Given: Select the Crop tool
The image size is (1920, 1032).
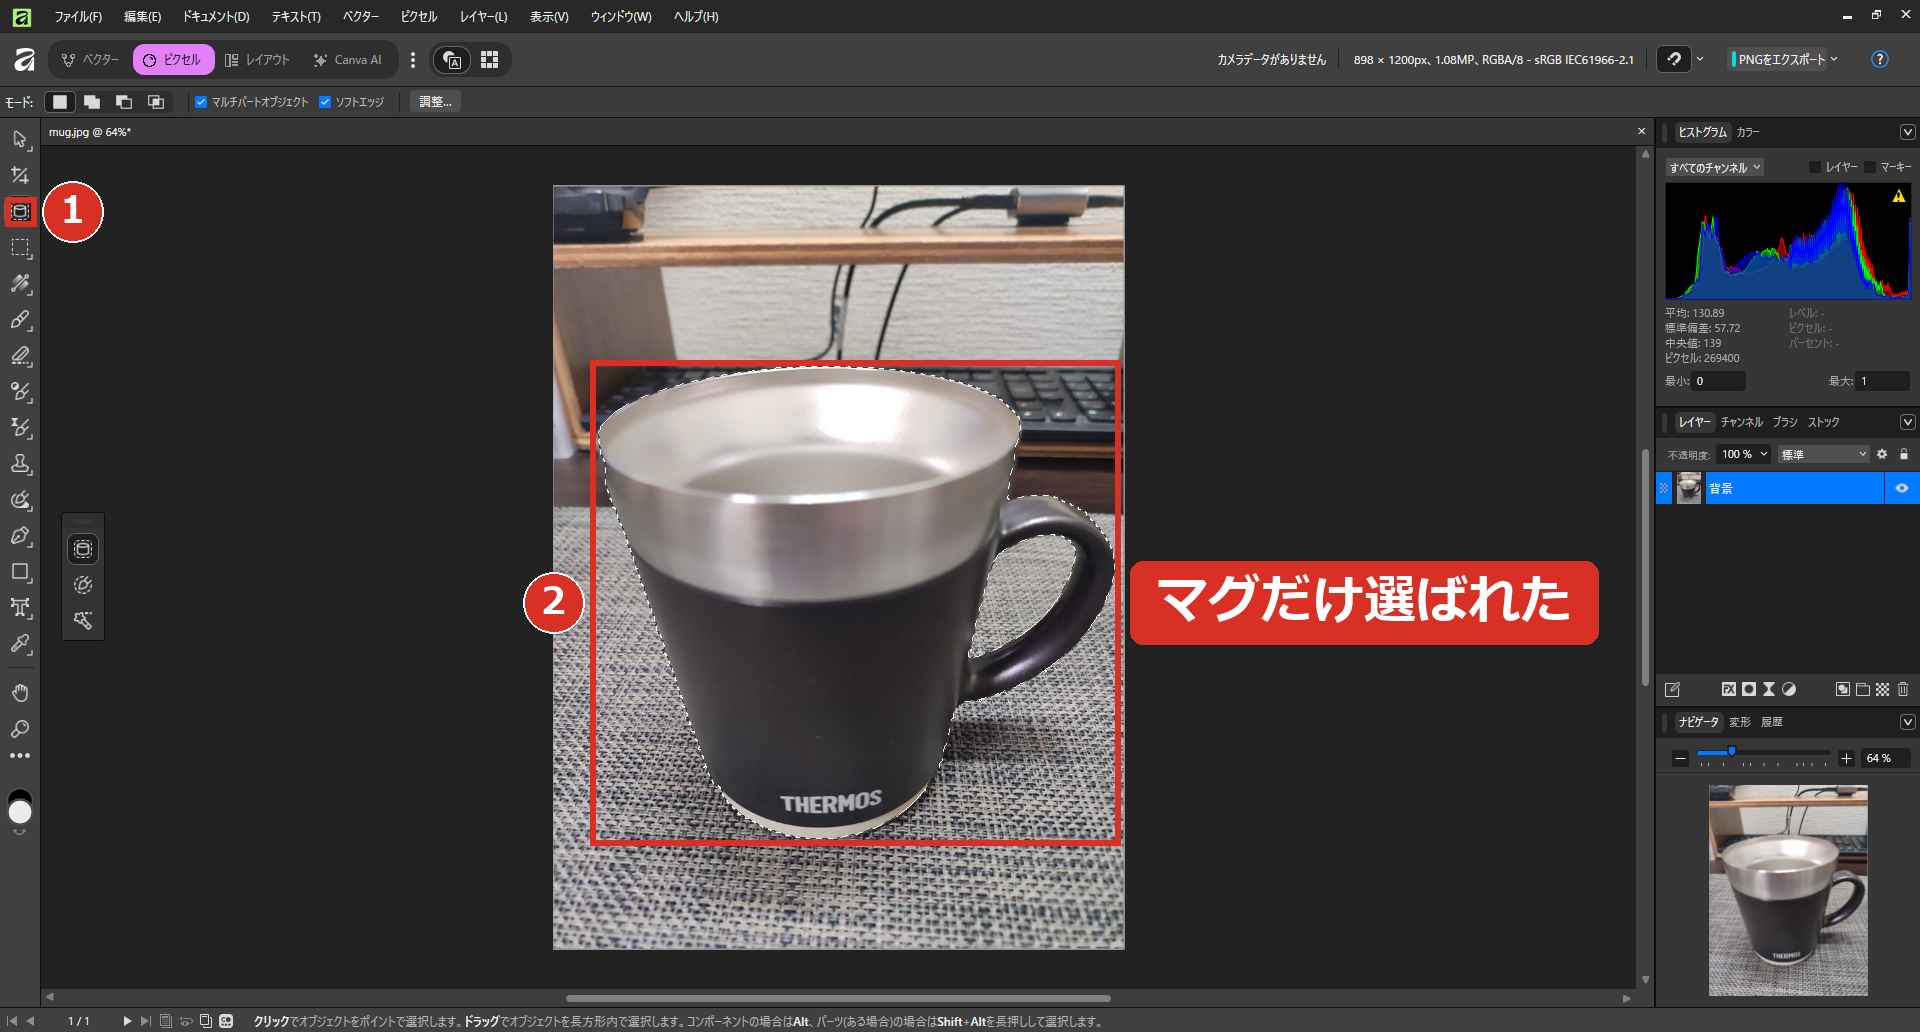Looking at the screenshot, I should (x=20, y=175).
